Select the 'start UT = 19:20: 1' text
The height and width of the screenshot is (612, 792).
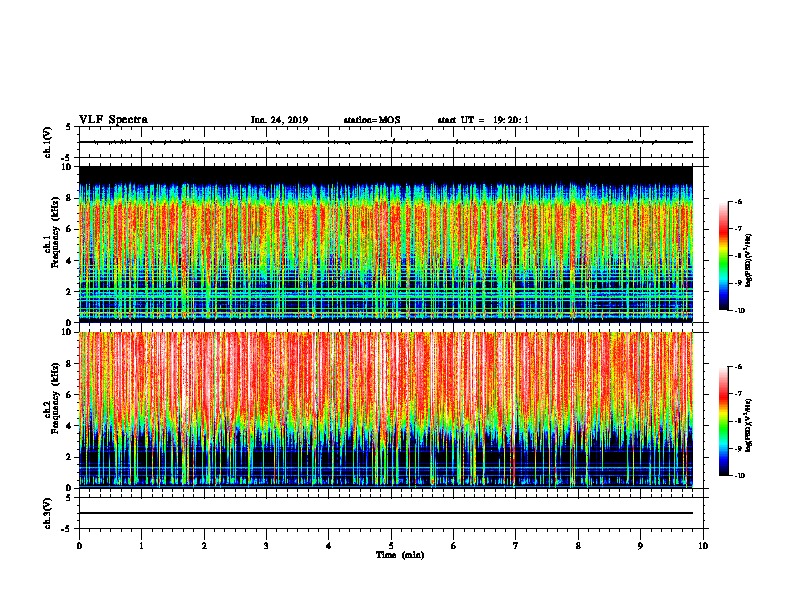click(483, 120)
